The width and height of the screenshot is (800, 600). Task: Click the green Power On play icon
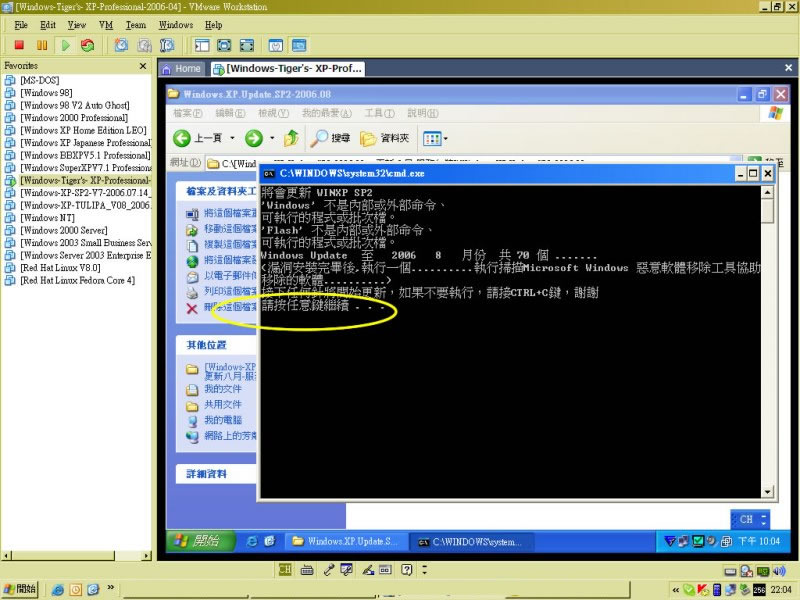(65, 45)
